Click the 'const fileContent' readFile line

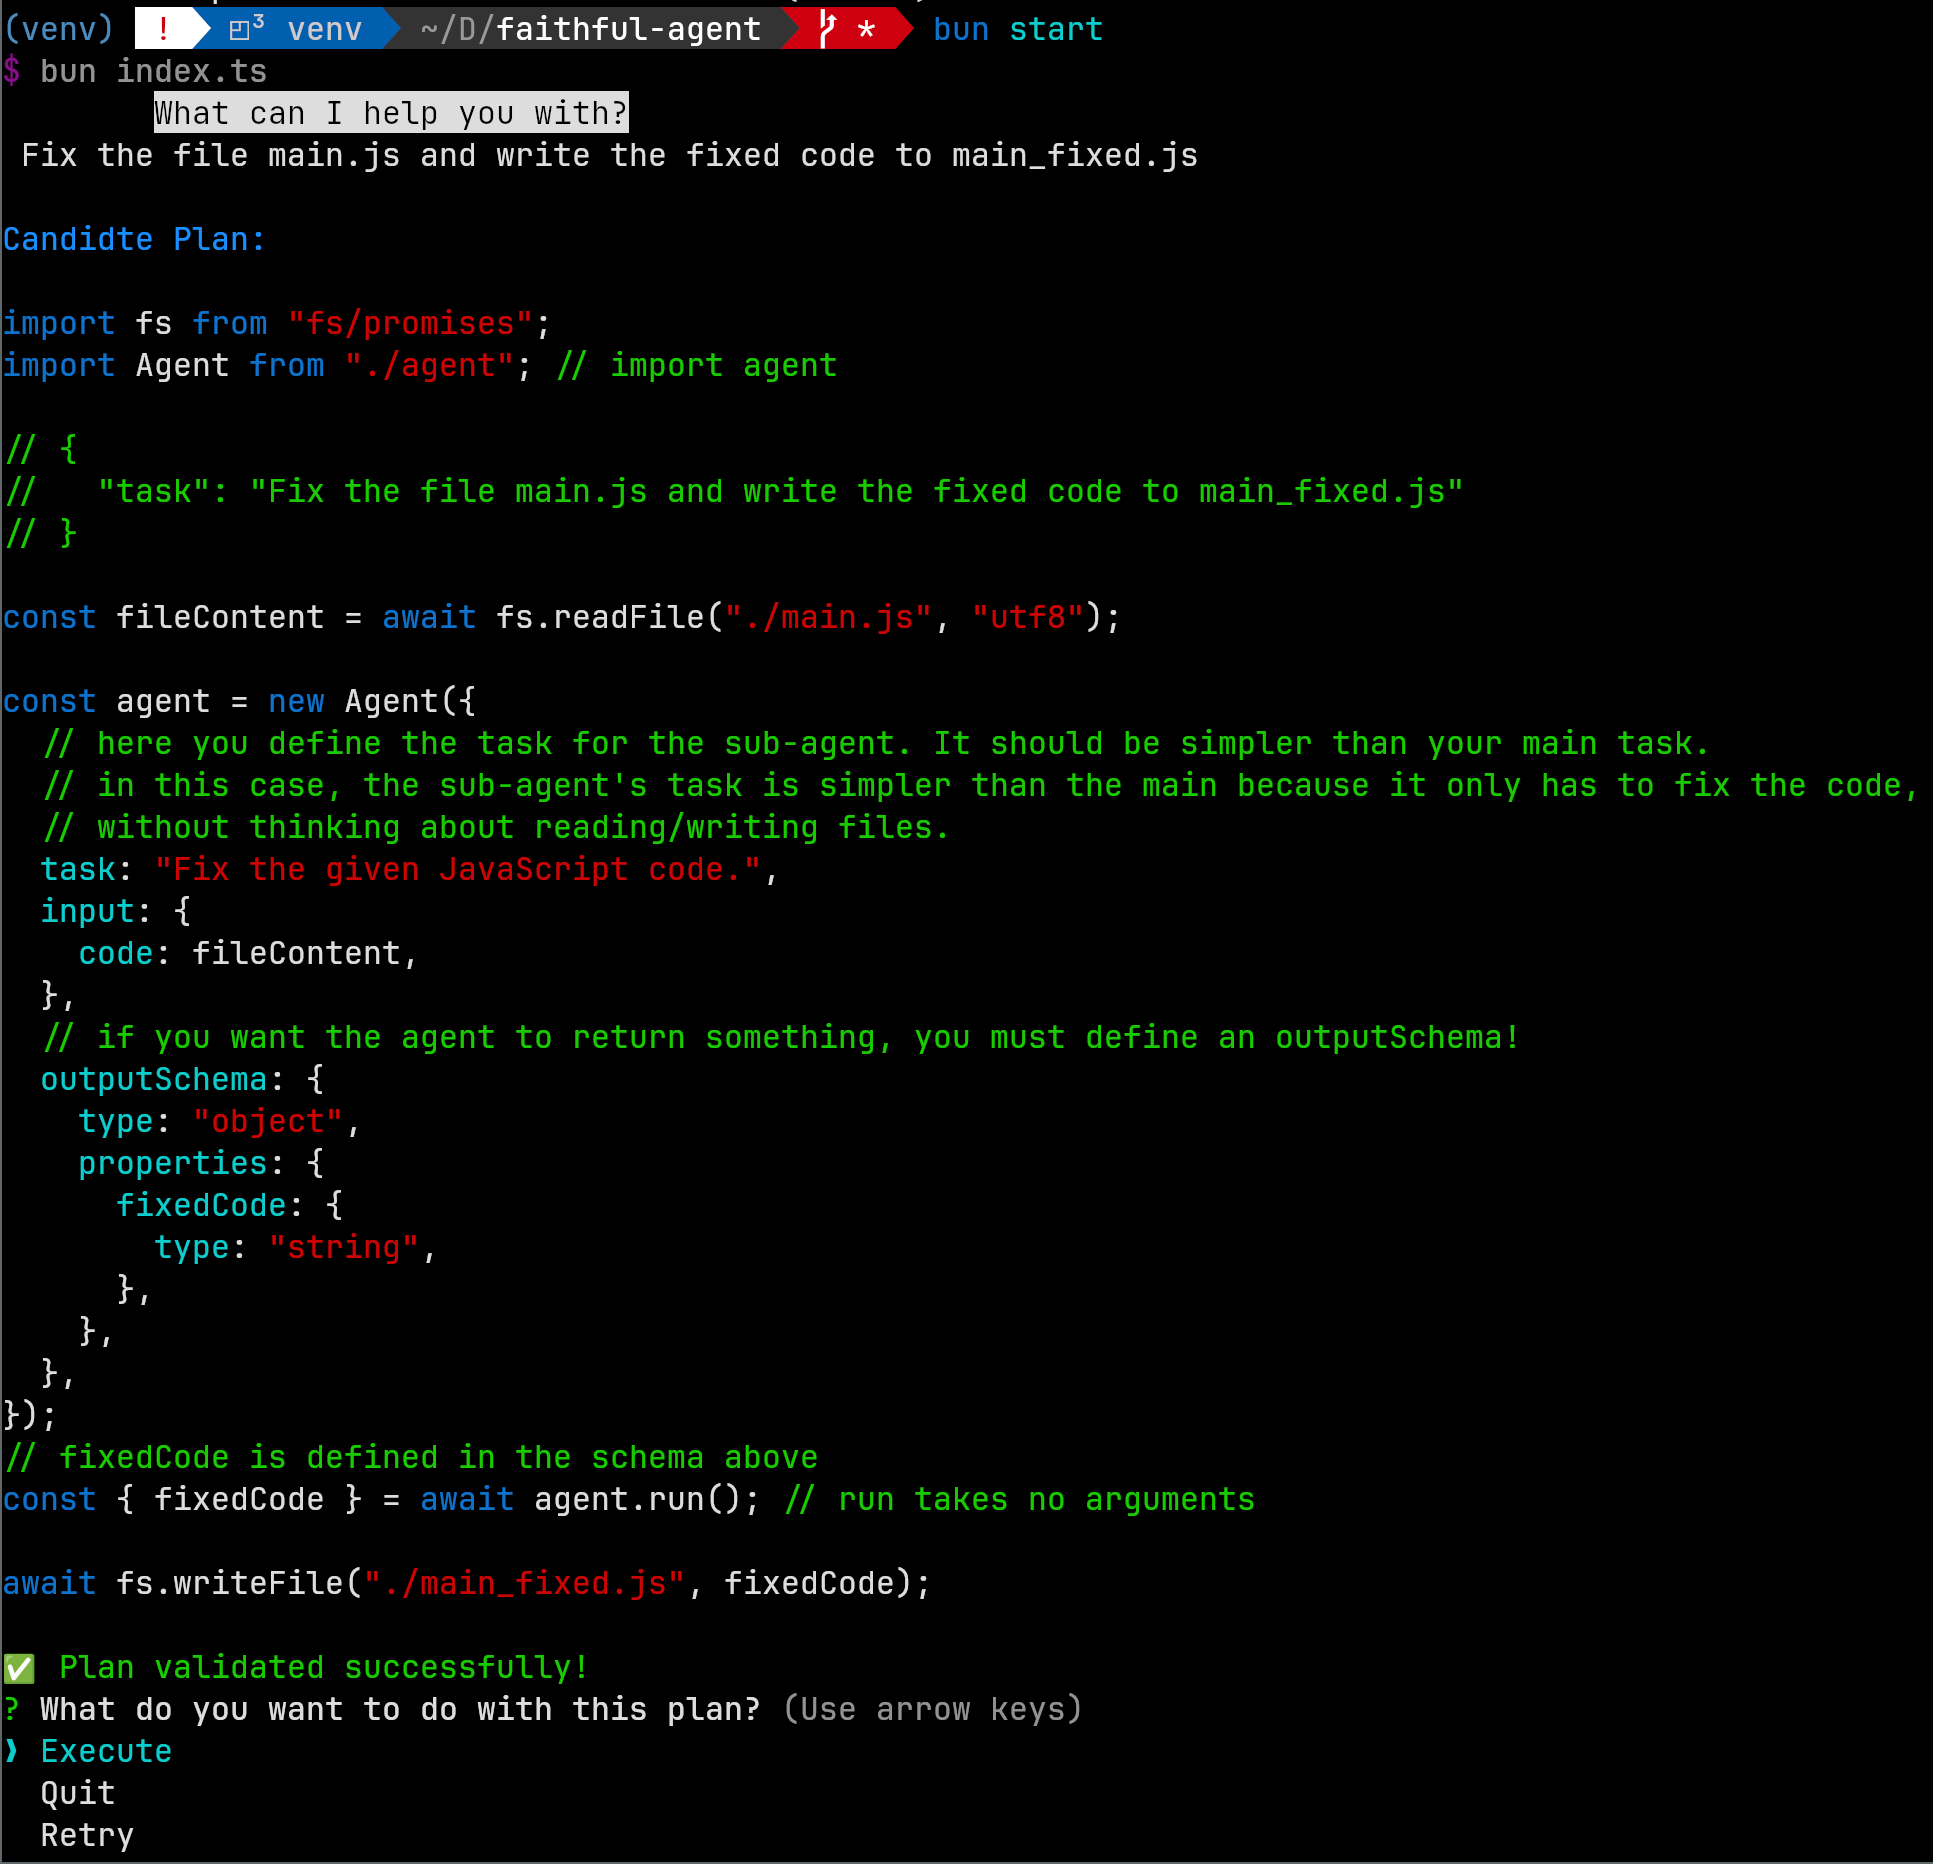click(562, 617)
